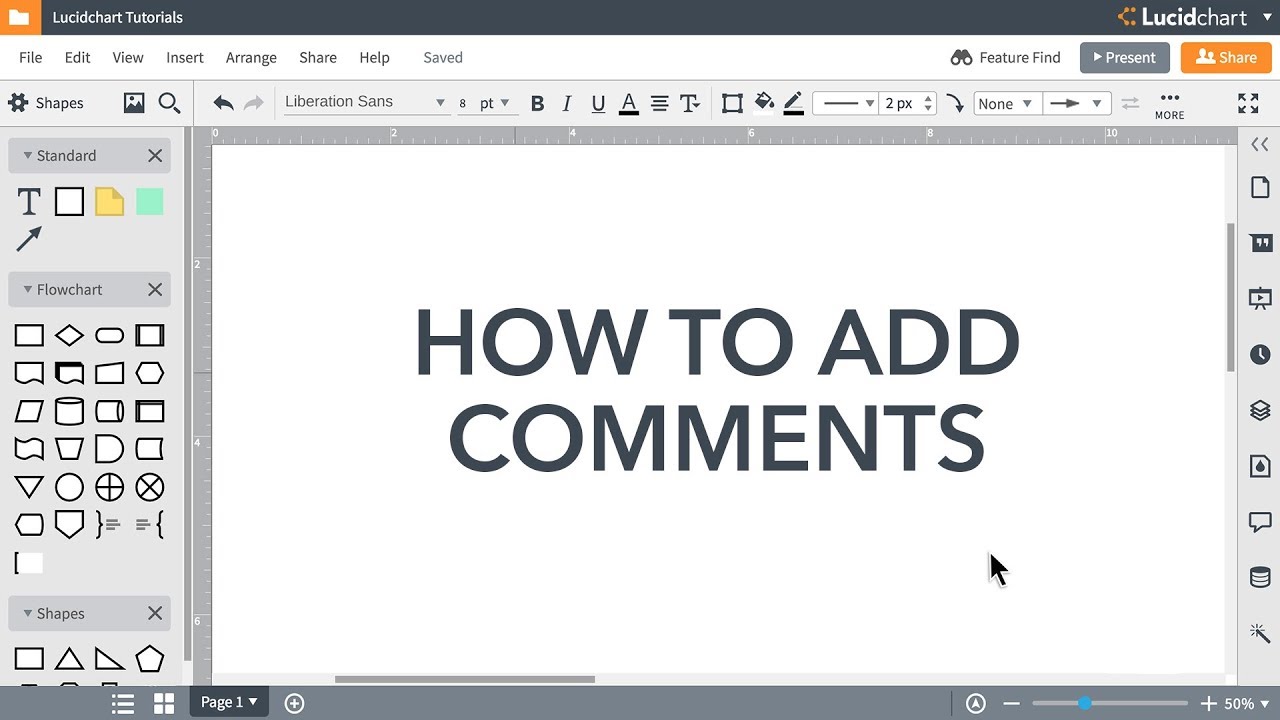The image size is (1280, 720).
Task: Open the Arrange menu
Action: (x=251, y=58)
